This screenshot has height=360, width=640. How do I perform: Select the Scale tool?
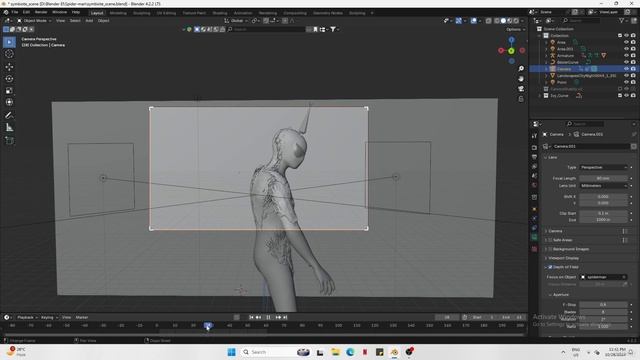[x=9, y=91]
